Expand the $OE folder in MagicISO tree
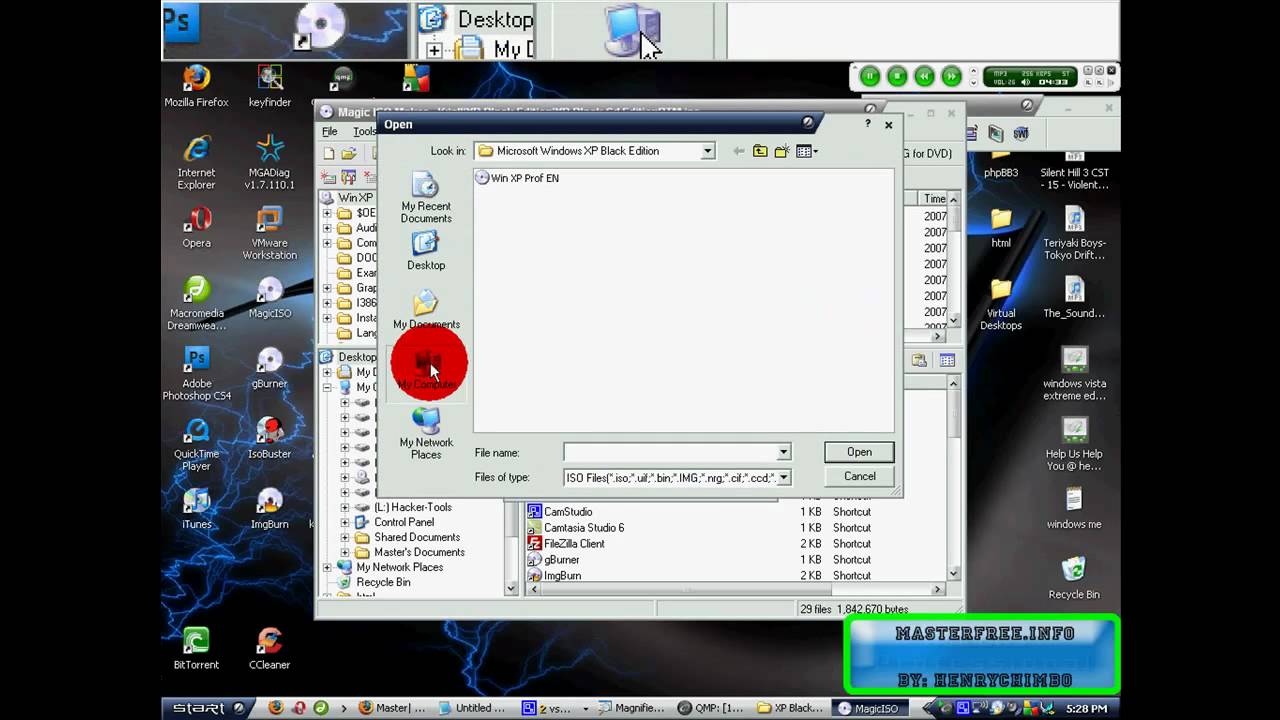This screenshot has height=720, width=1280. coord(327,213)
